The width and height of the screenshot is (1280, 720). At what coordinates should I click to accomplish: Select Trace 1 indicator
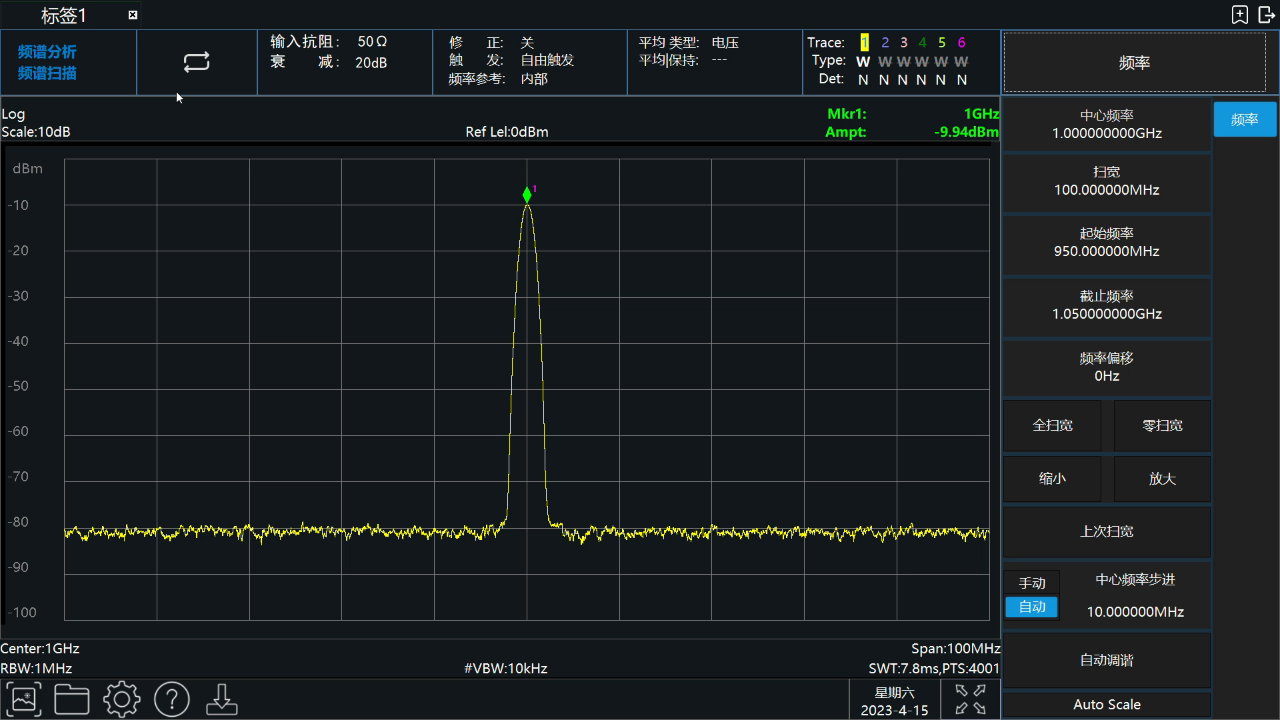click(x=864, y=43)
